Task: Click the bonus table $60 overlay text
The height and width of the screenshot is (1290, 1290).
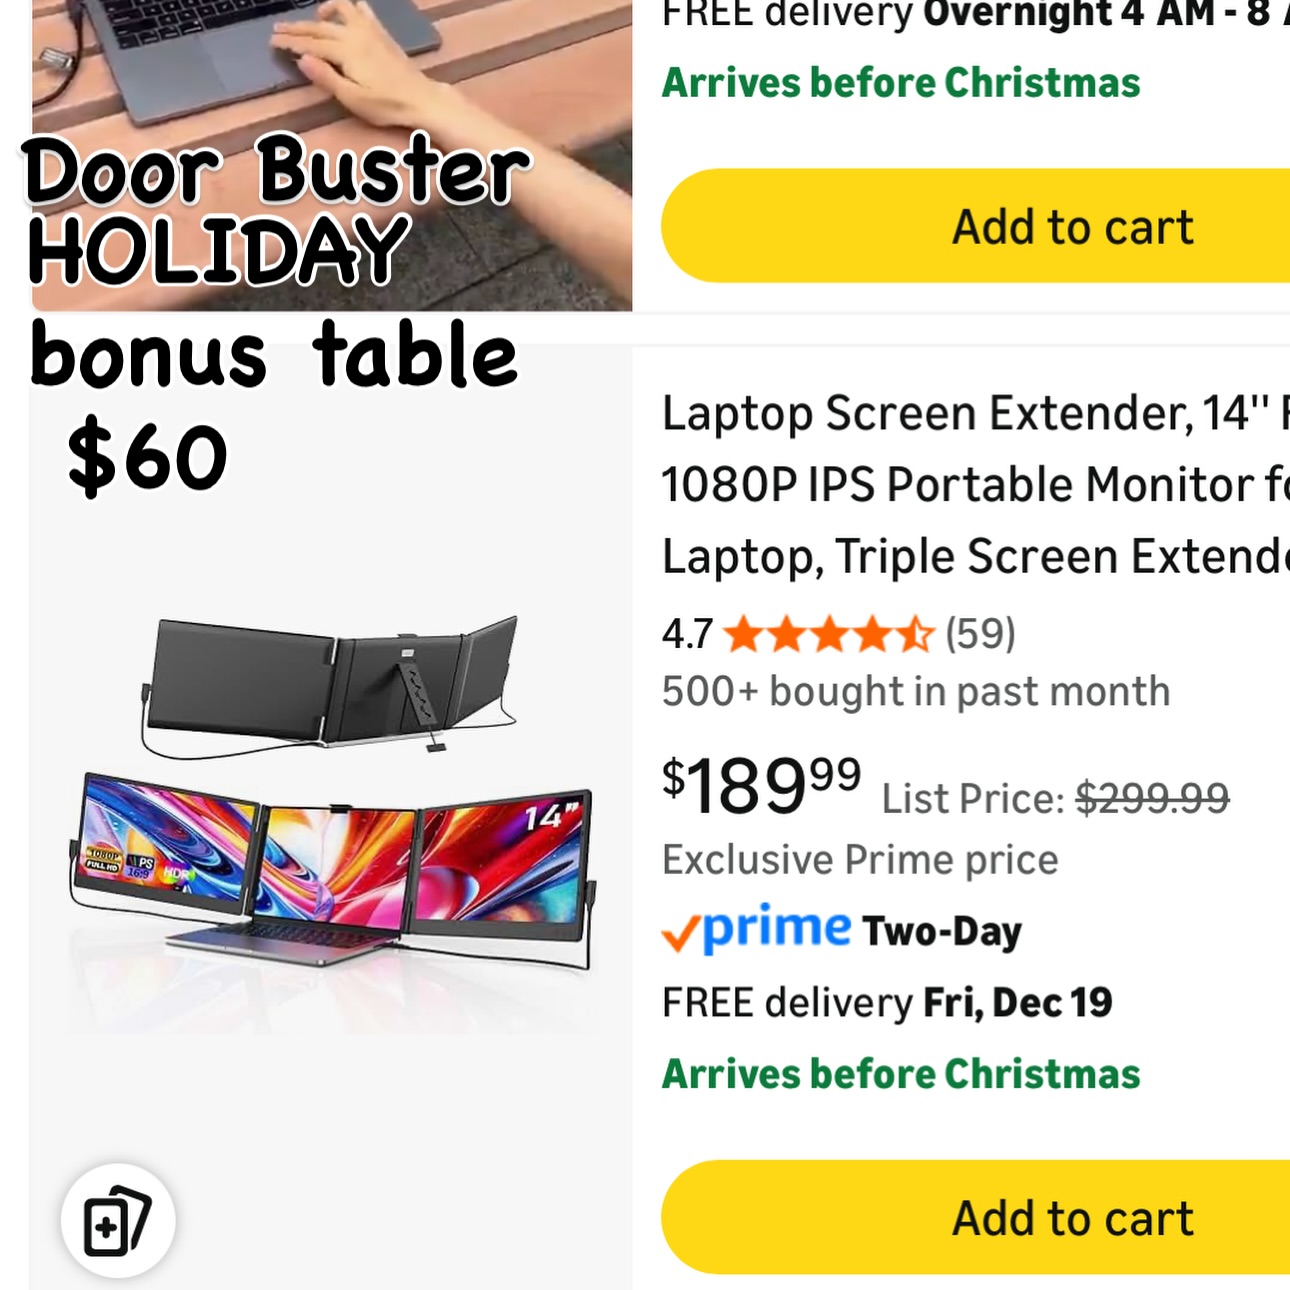Action: 273,407
